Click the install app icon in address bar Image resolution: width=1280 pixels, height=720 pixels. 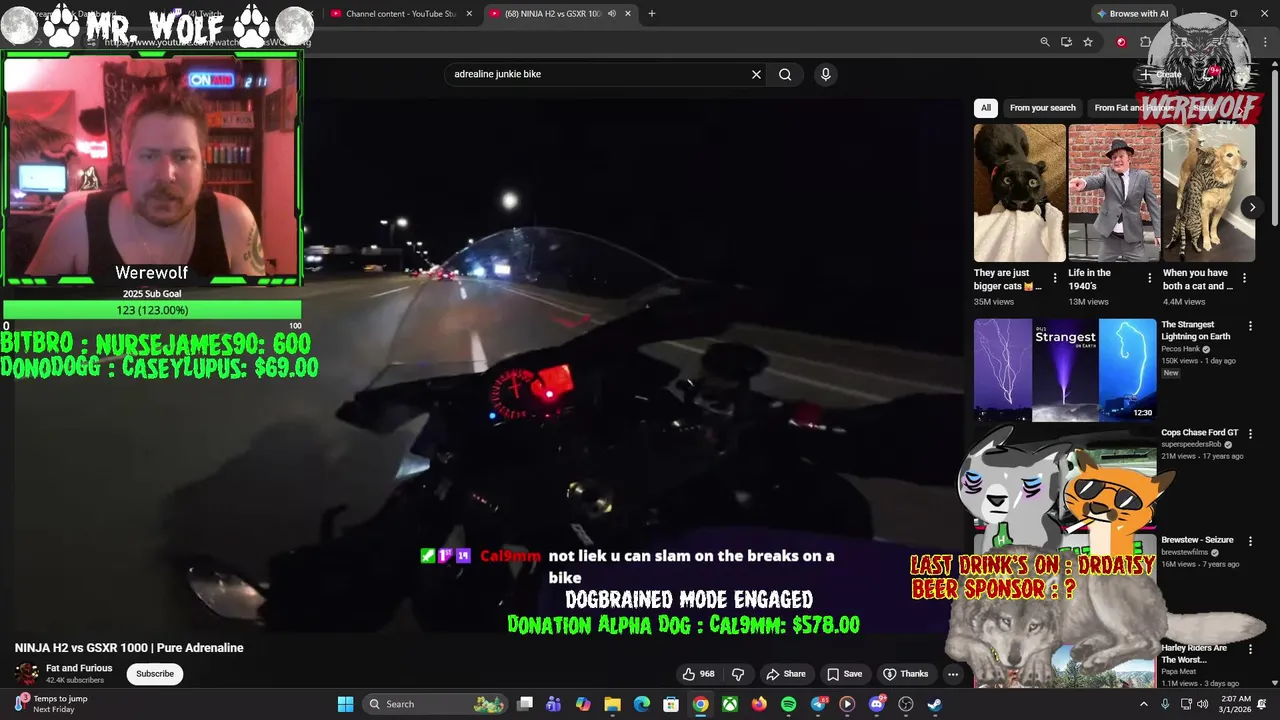coord(1066,42)
